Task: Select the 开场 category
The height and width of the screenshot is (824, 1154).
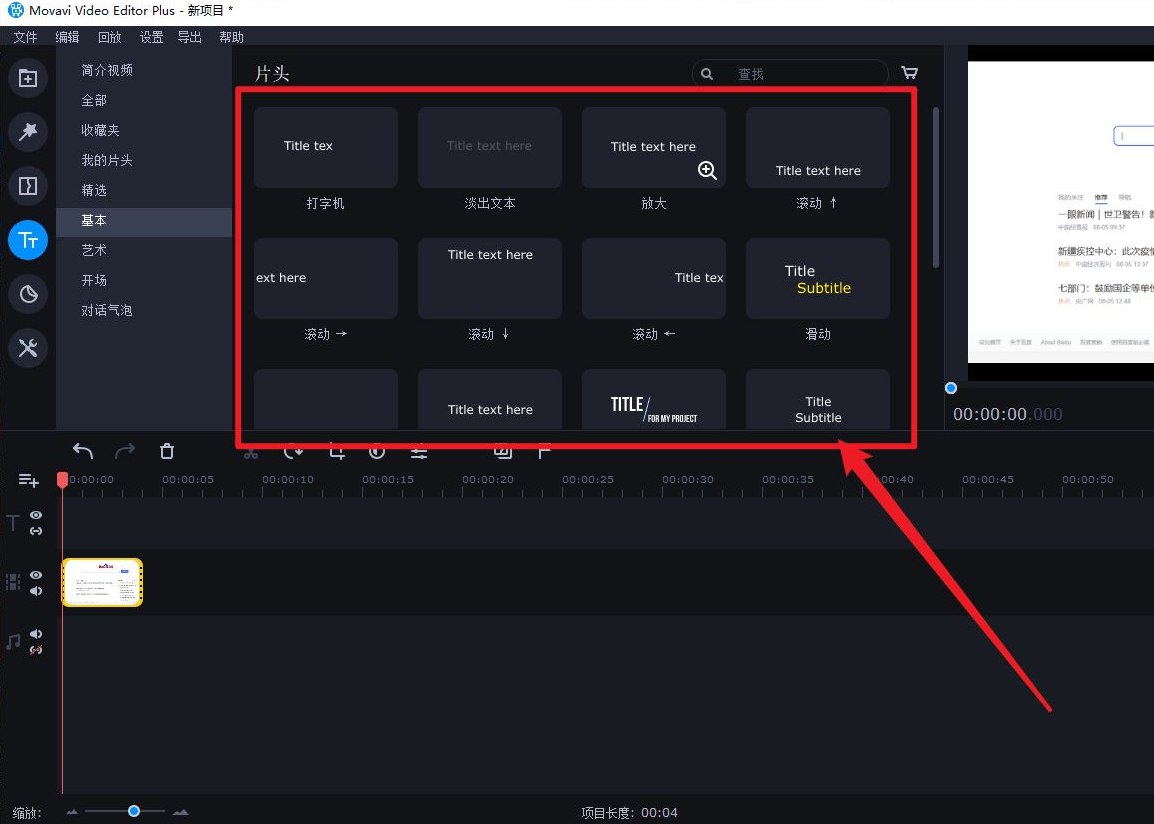Action: click(x=144, y=281)
